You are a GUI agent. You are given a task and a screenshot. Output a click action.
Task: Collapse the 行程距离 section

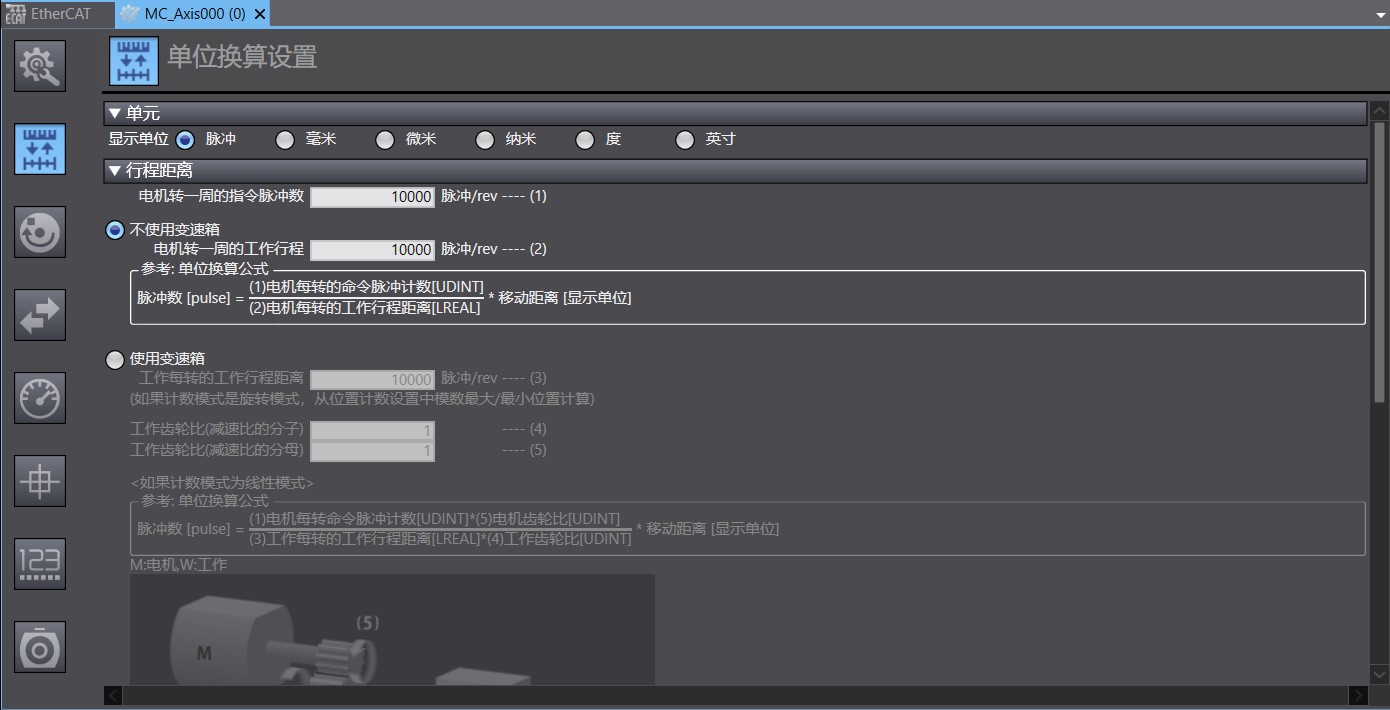[113, 171]
